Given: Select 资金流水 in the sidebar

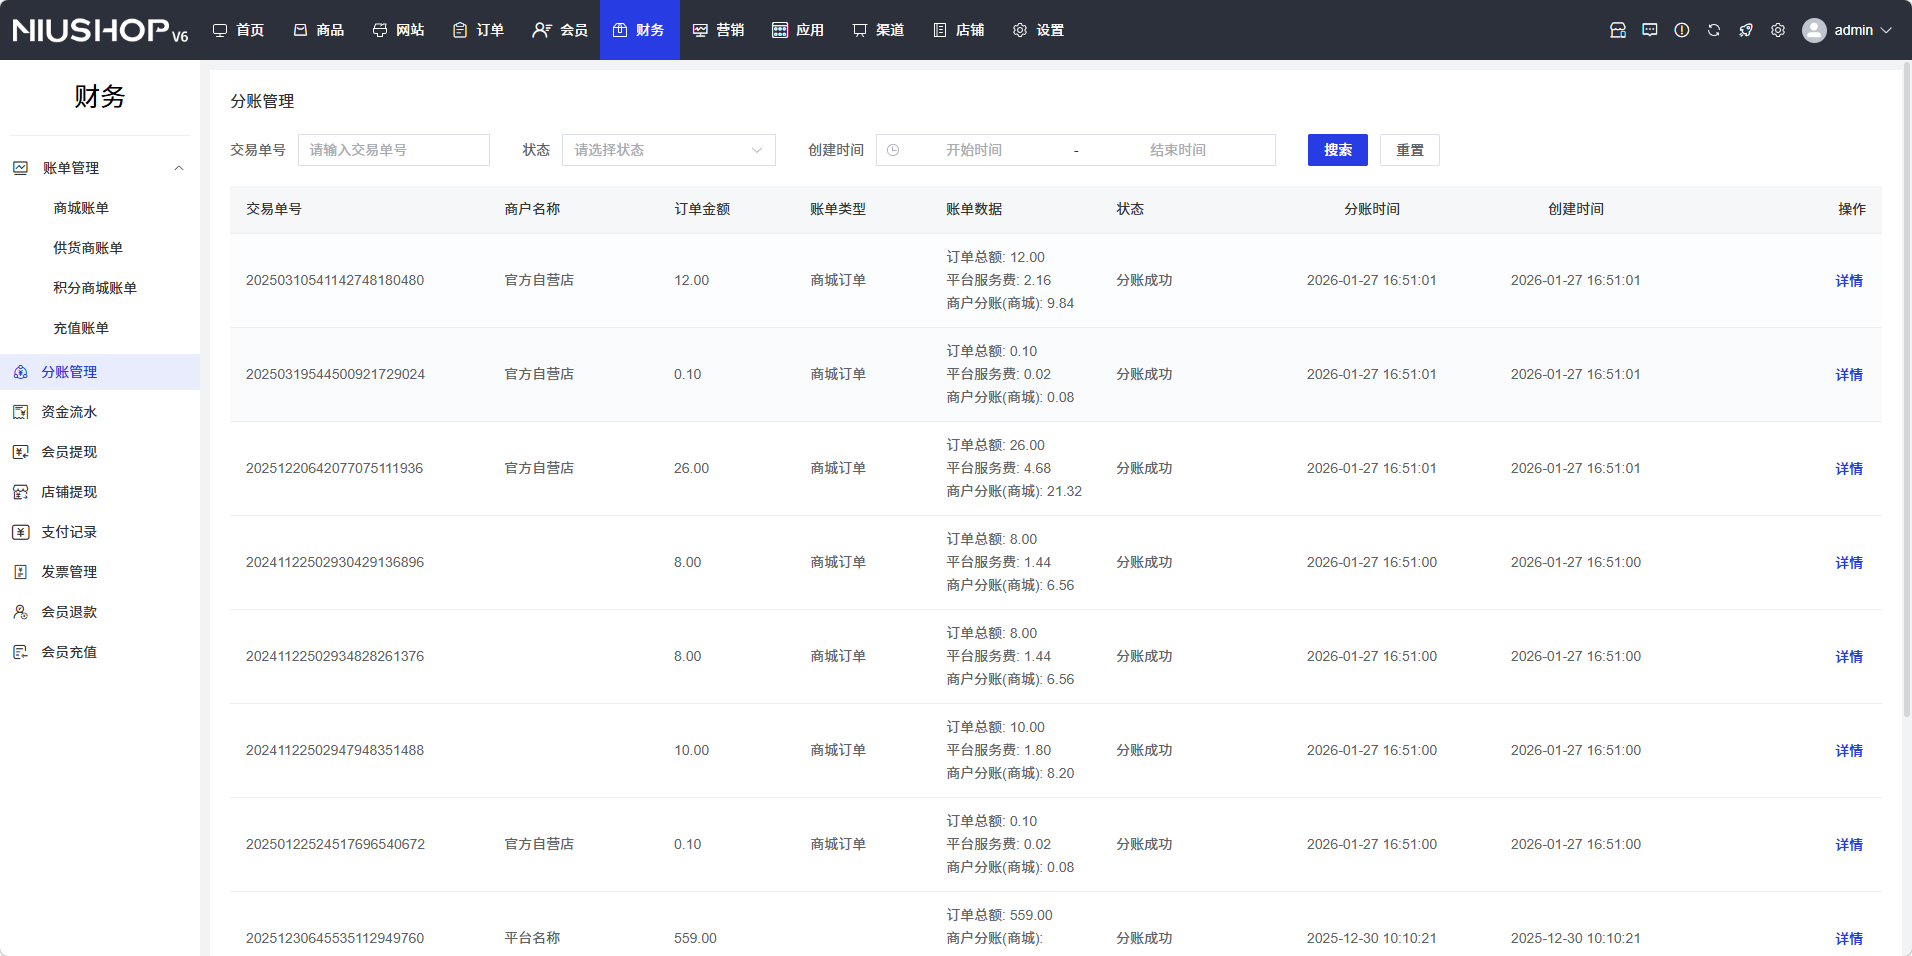Looking at the screenshot, I should tap(69, 412).
